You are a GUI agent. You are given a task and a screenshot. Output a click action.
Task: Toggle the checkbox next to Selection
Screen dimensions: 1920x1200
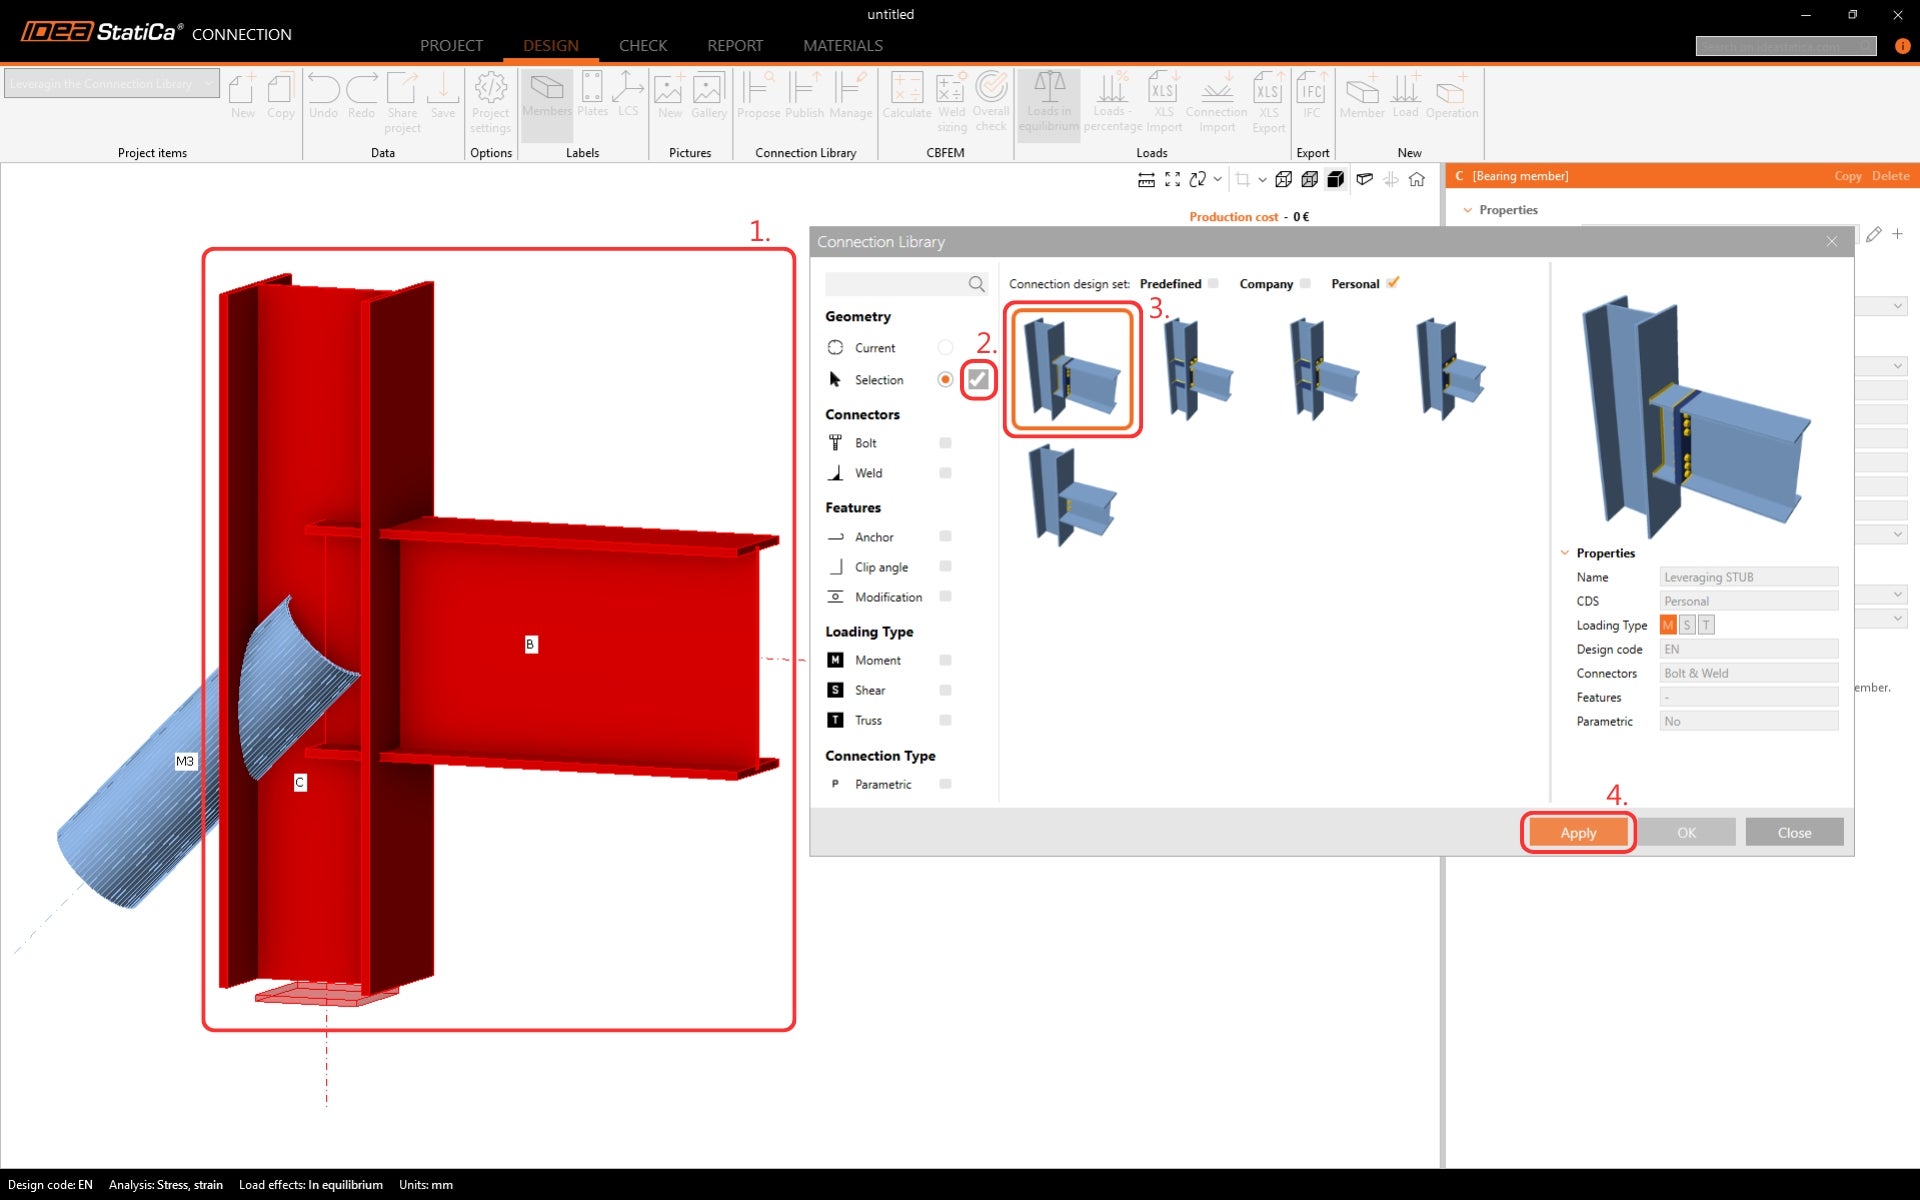pos(978,380)
